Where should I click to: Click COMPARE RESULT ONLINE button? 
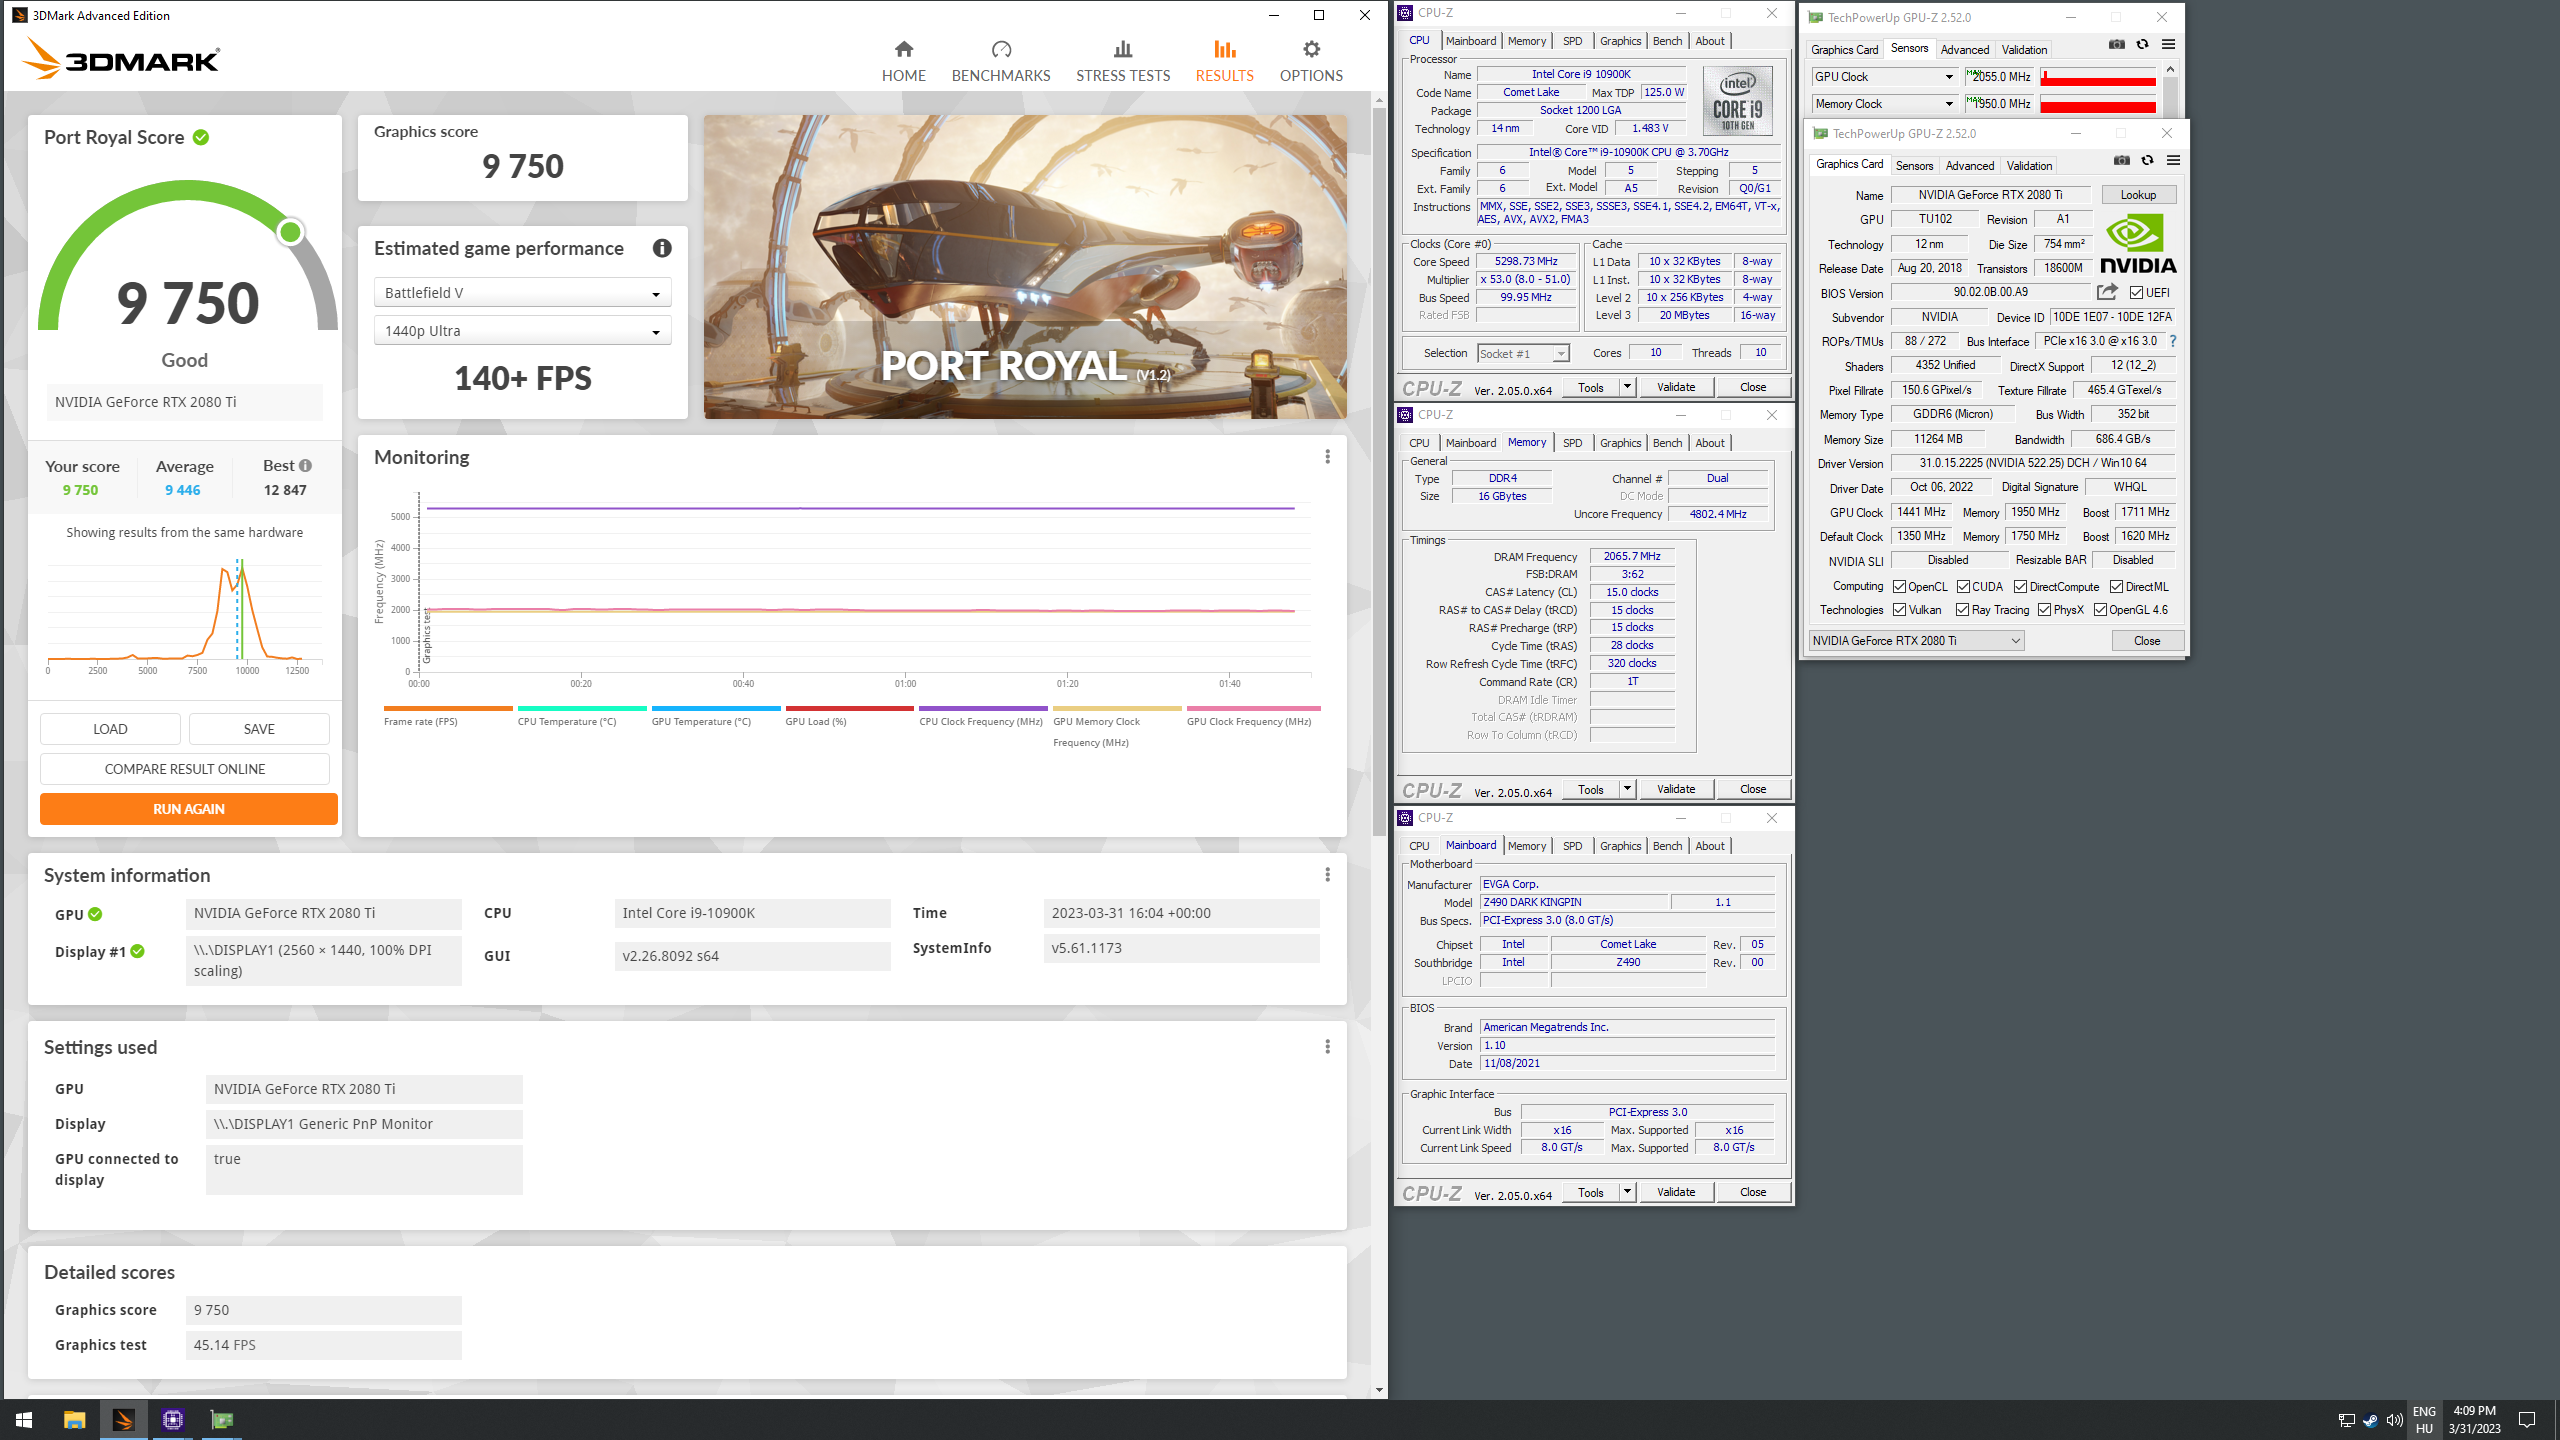coord(185,769)
